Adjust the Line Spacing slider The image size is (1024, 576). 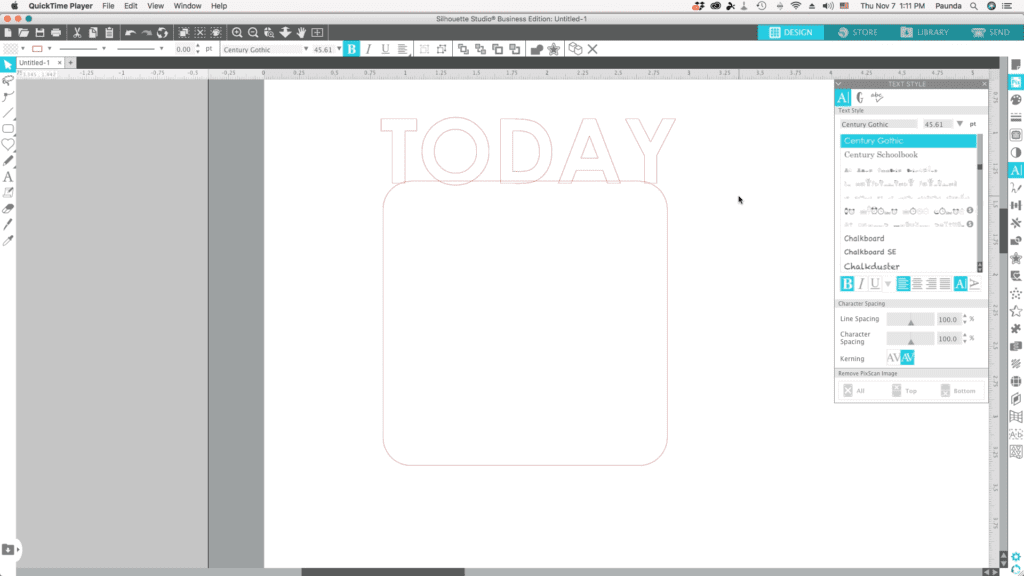(911, 322)
